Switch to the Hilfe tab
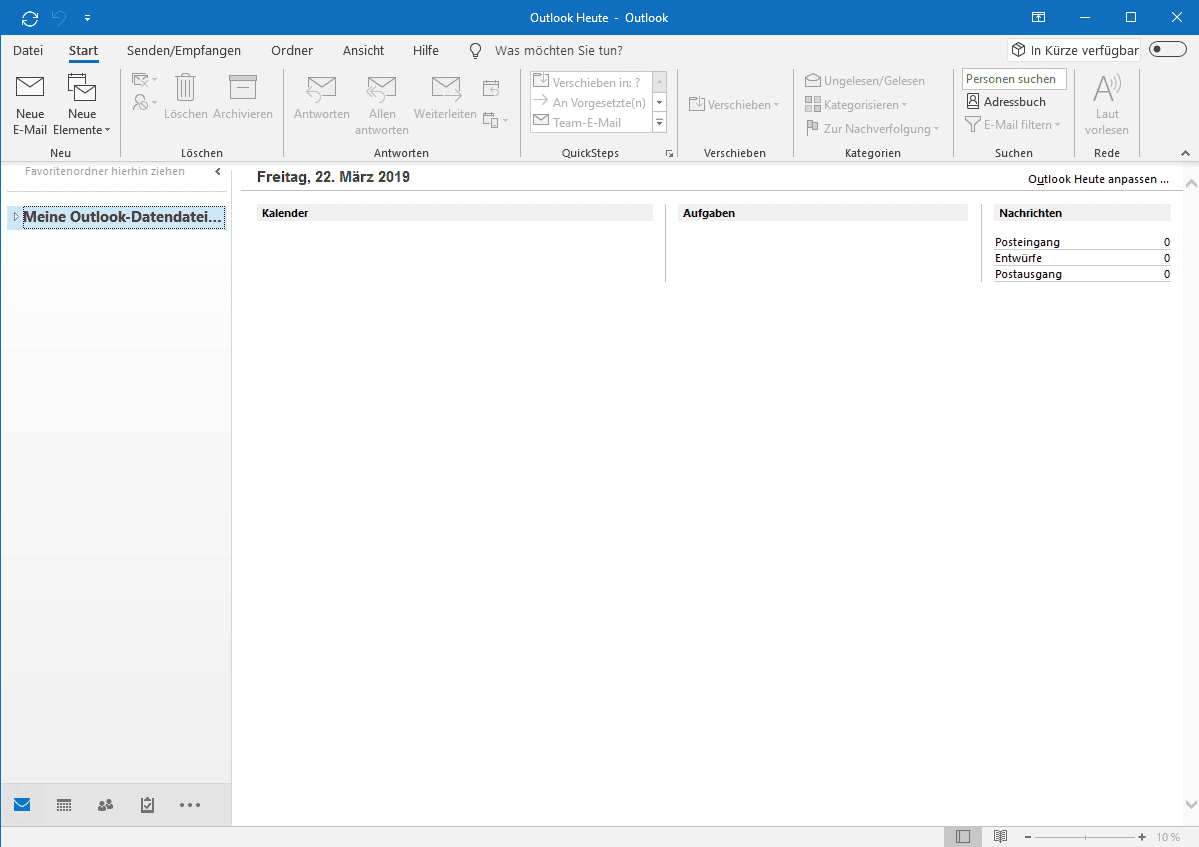Viewport: 1199px width, 847px height. tap(426, 50)
